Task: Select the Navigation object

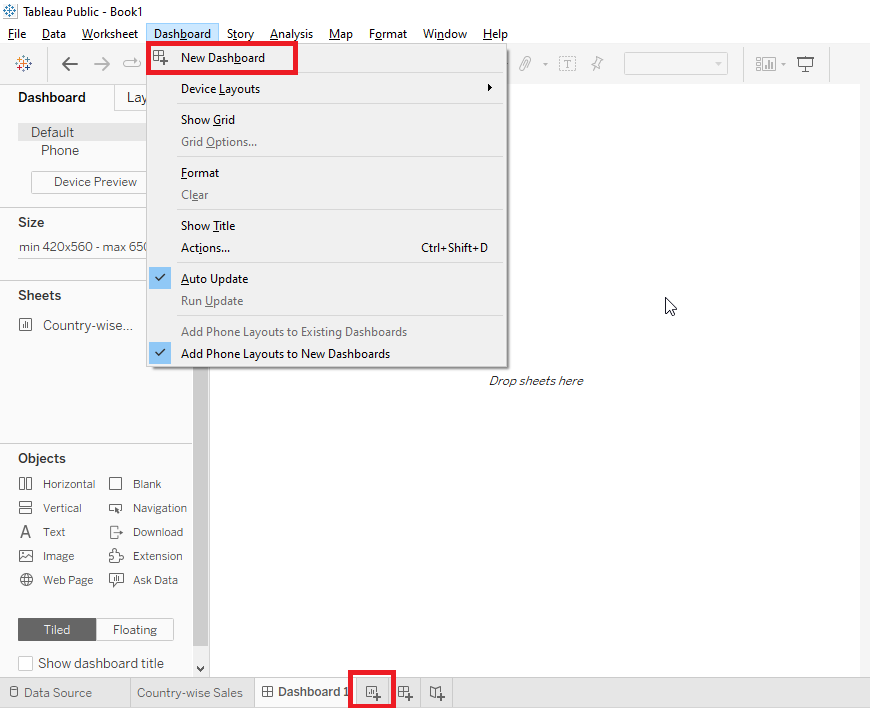Action: (148, 508)
